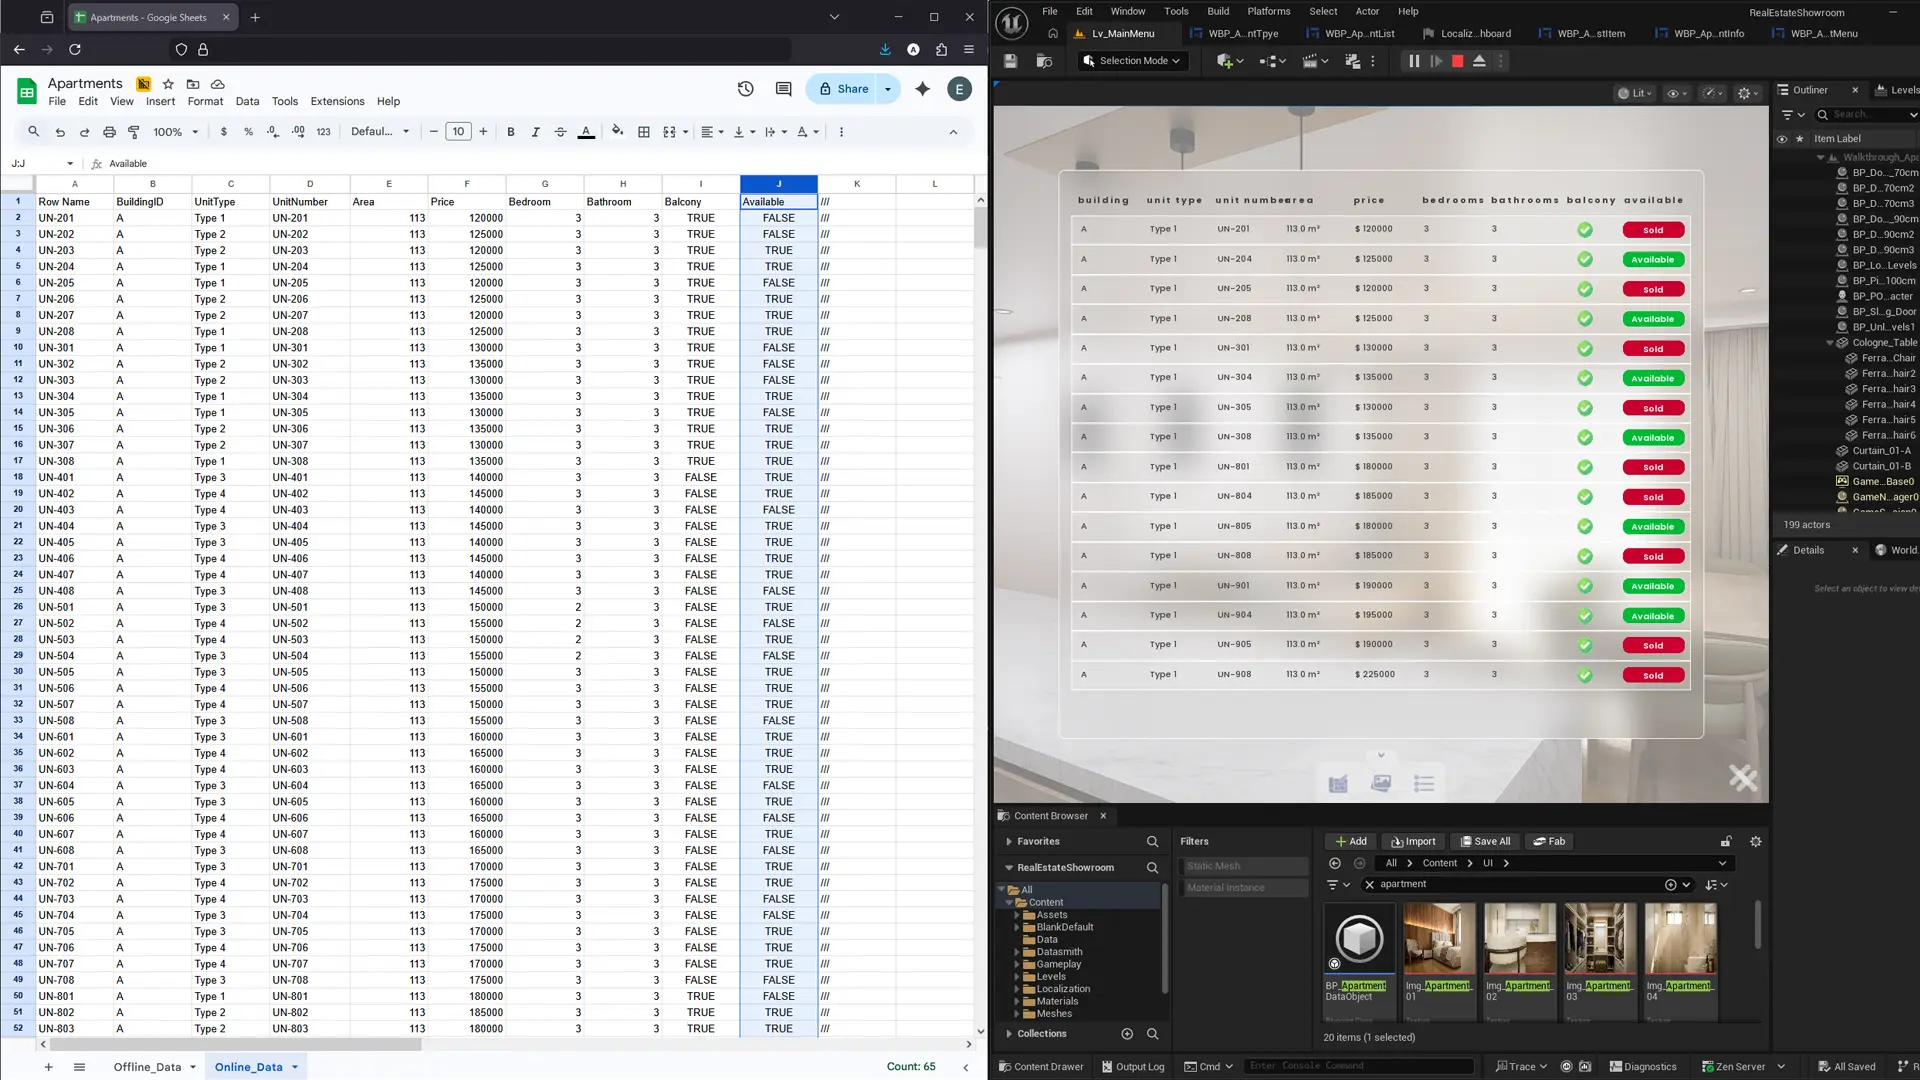The image size is (1920, 1080).
Task: Click Sheets fill color bucket icon
Action: pos(617,131)
